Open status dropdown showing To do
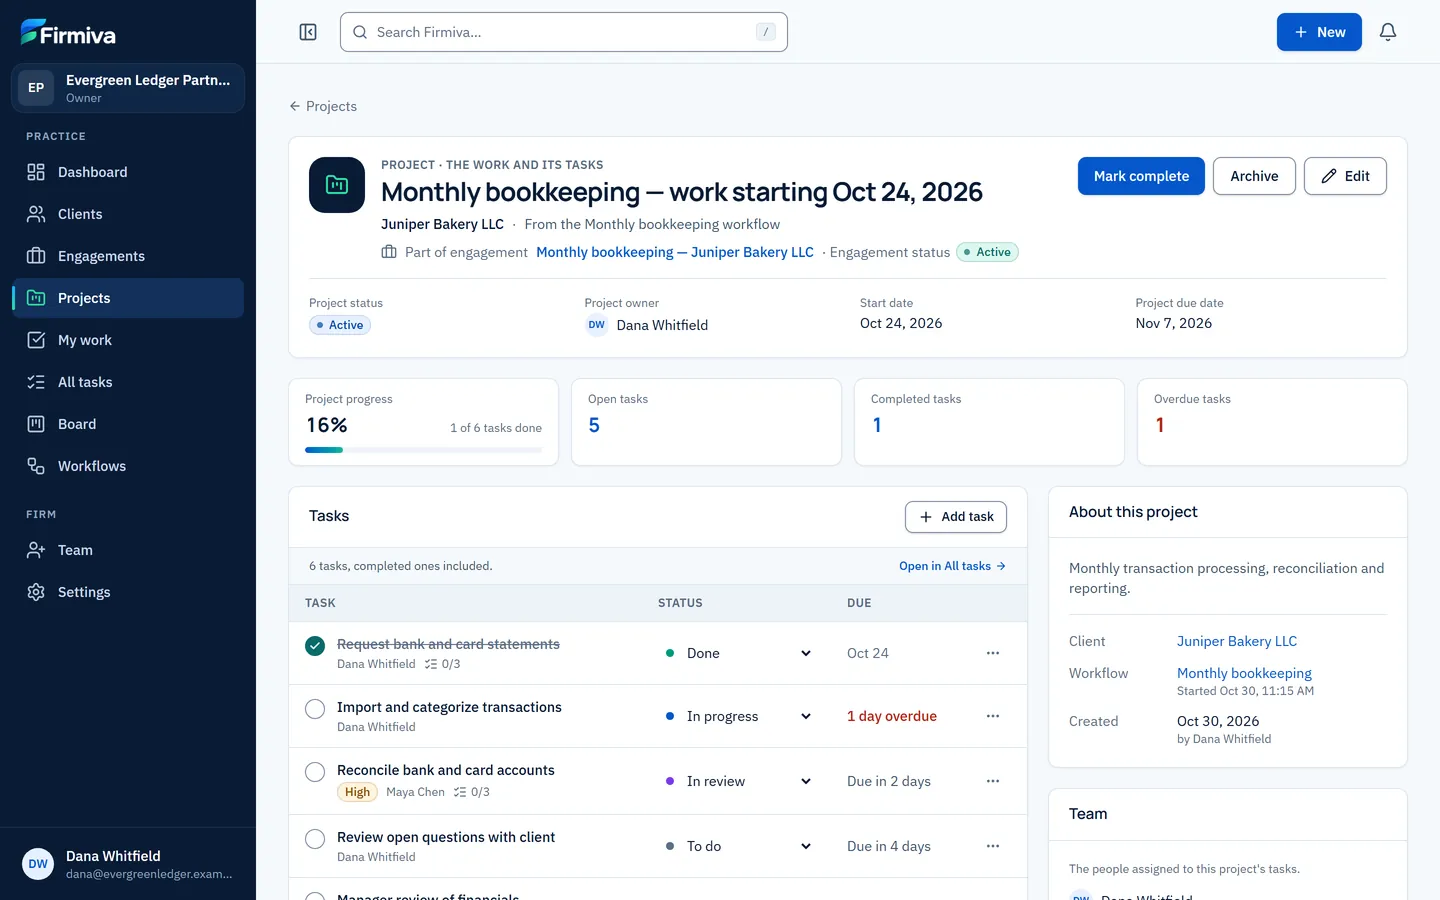 738,846
